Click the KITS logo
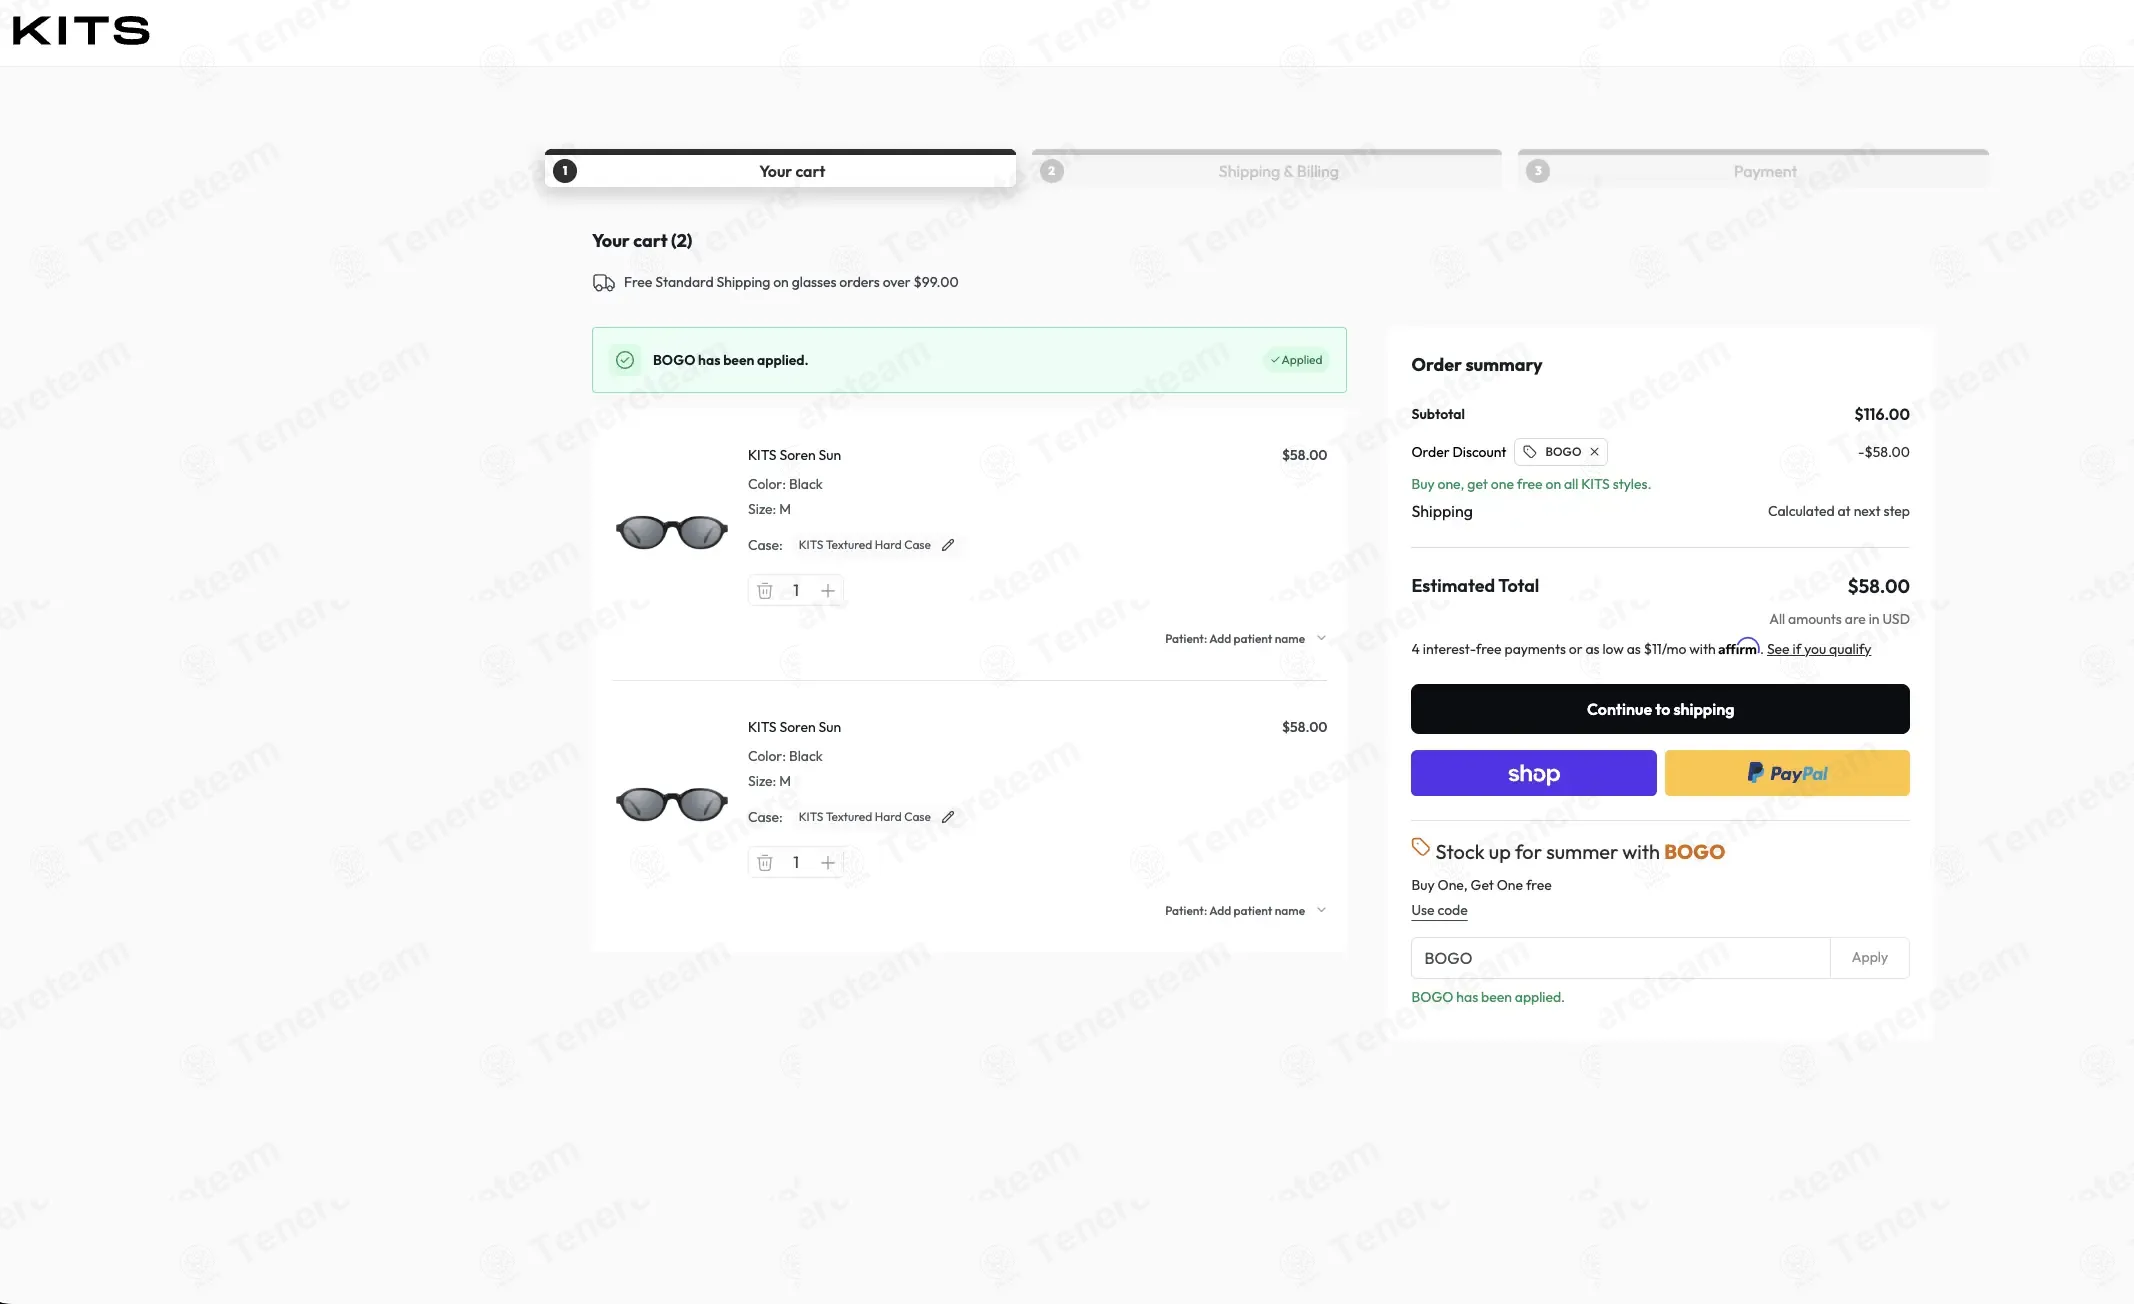2134x1304 pixels. (81, 31)
